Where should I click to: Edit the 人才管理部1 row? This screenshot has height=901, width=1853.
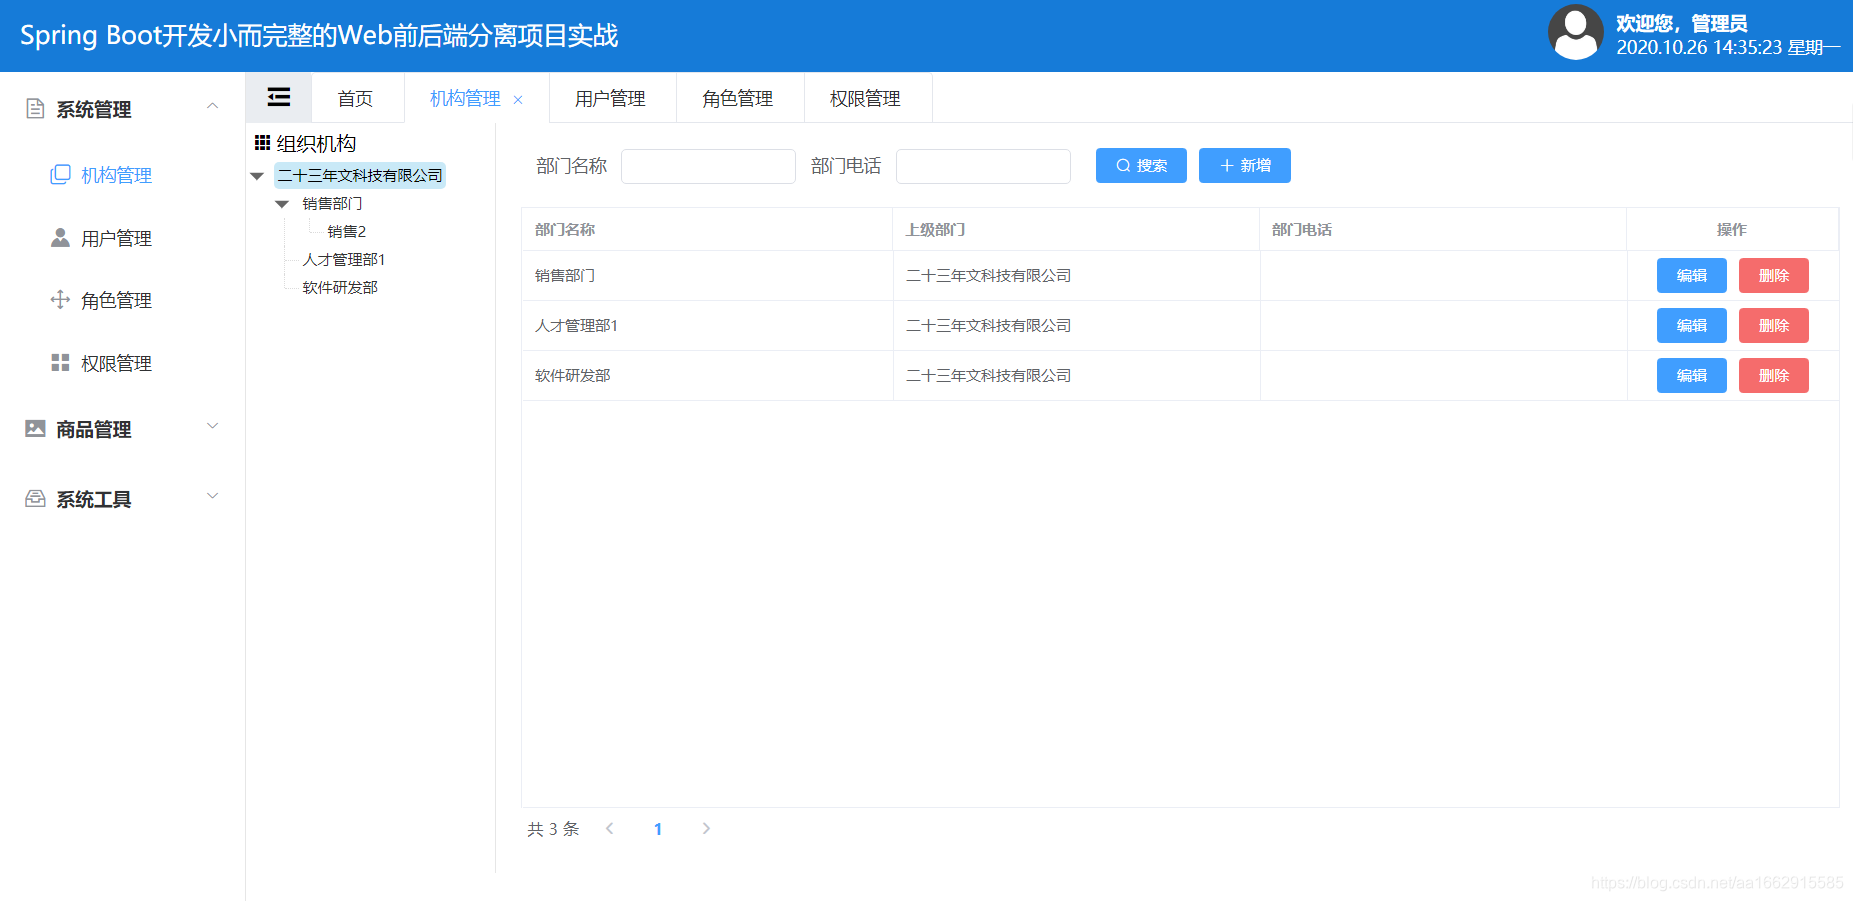[1692, 325]
